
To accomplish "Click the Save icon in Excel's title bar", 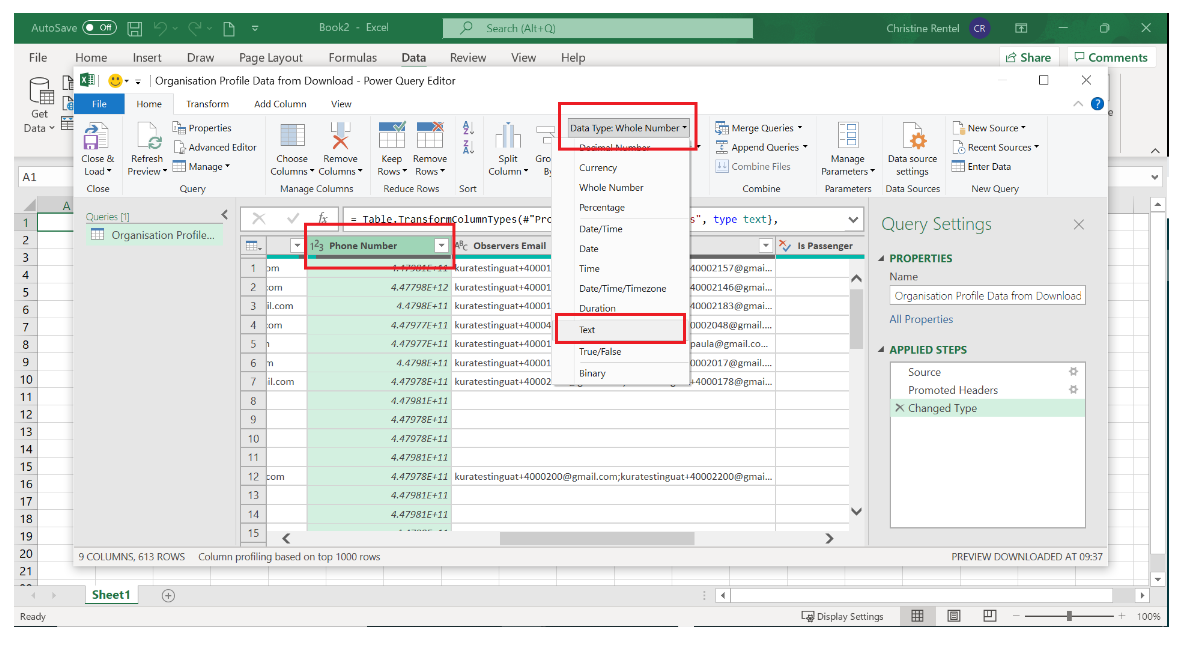I will point(135,29).
